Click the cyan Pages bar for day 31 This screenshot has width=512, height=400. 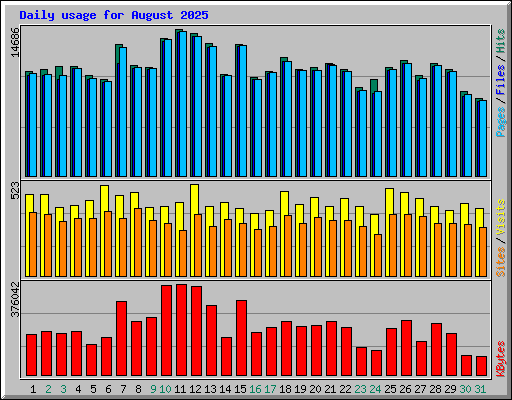[483, 138]
